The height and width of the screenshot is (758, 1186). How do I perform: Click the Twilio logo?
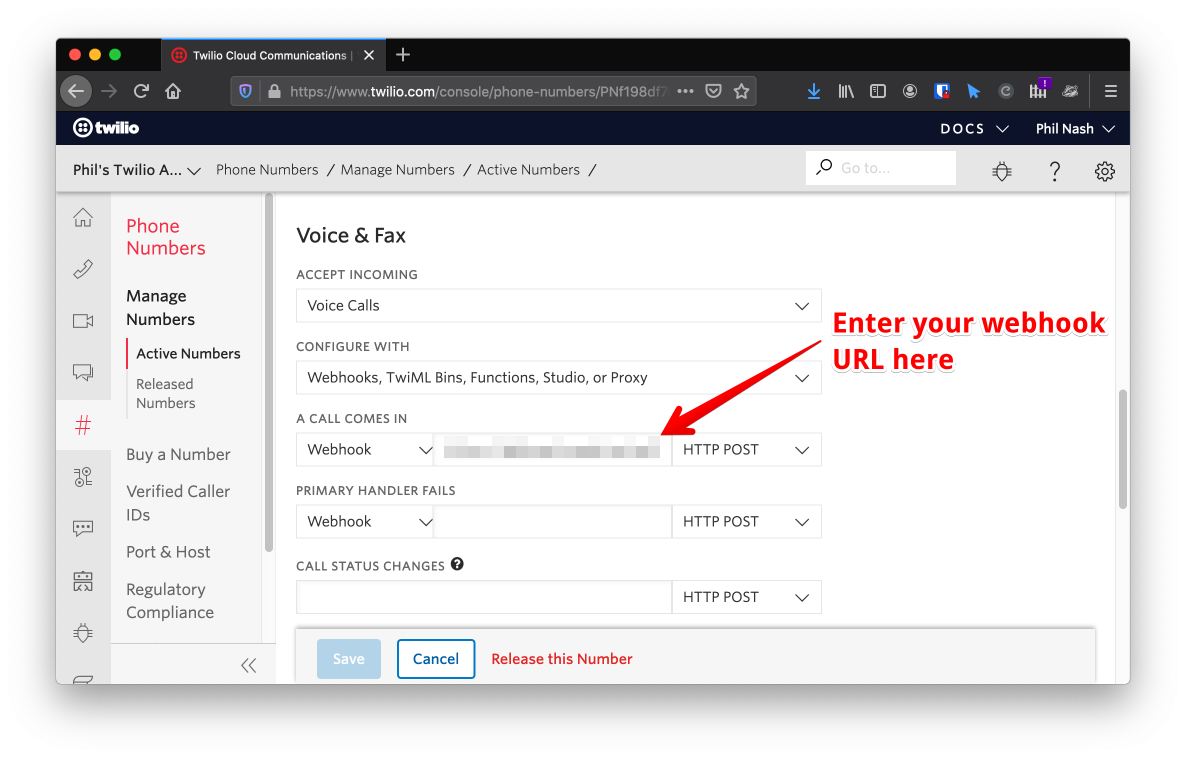click(x=106, y=128)
